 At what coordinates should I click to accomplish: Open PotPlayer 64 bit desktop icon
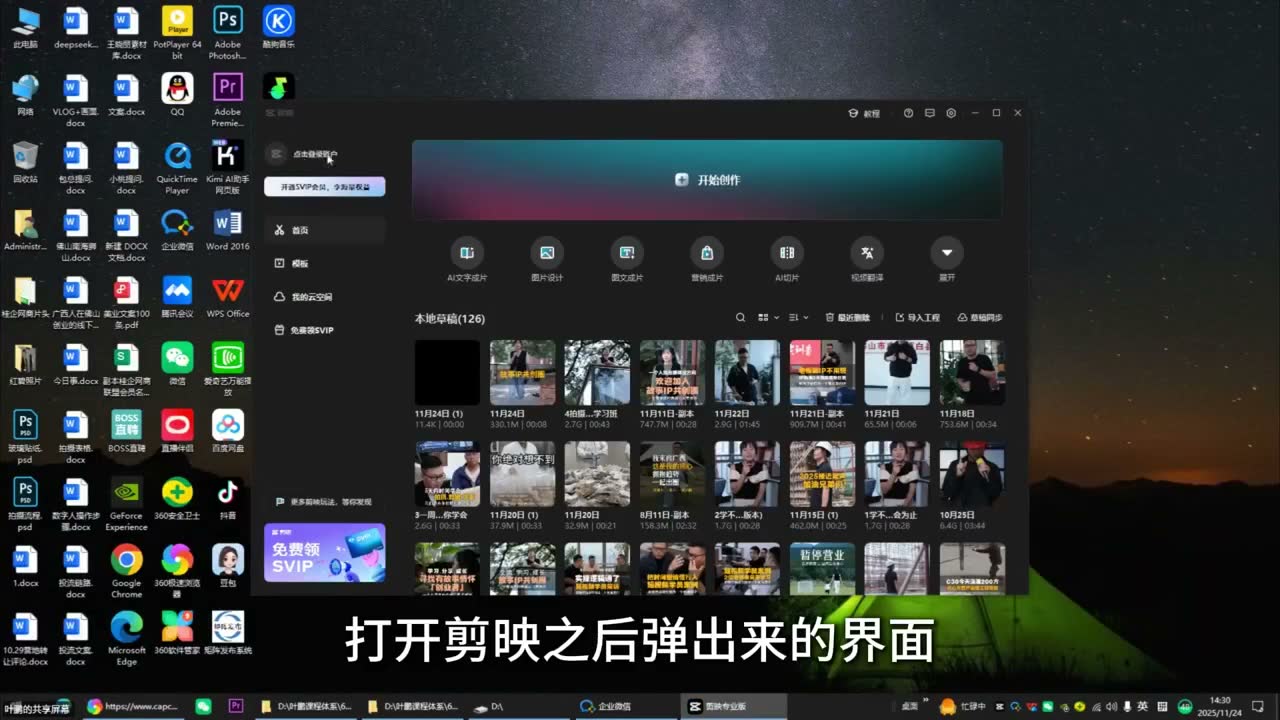point(177,32)
